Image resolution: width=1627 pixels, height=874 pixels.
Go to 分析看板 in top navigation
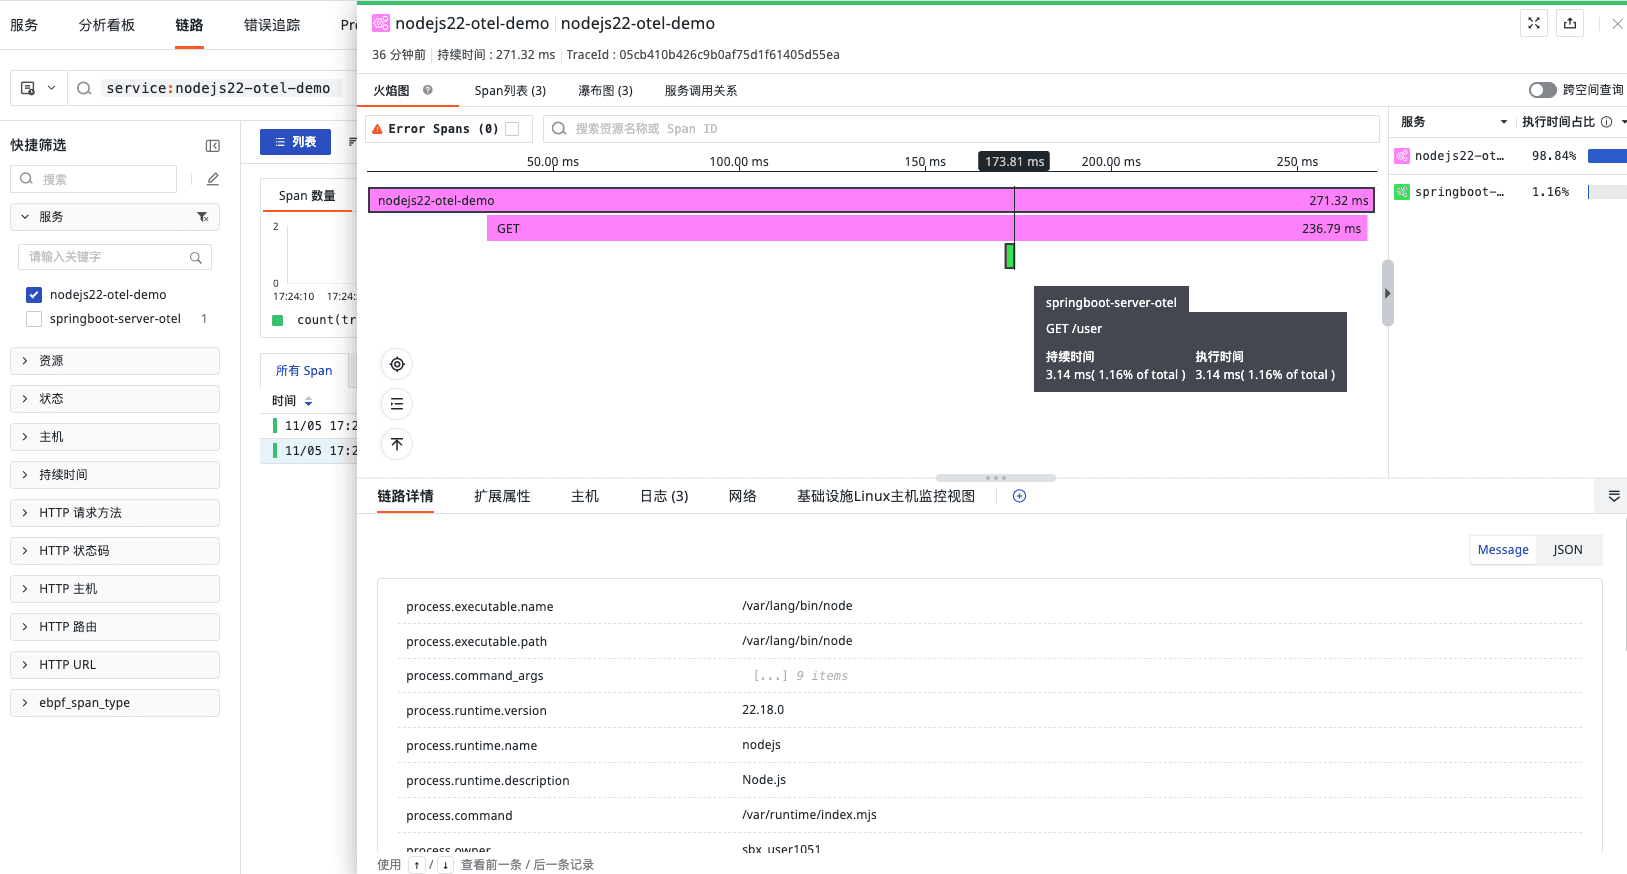(x=106, y=25)
